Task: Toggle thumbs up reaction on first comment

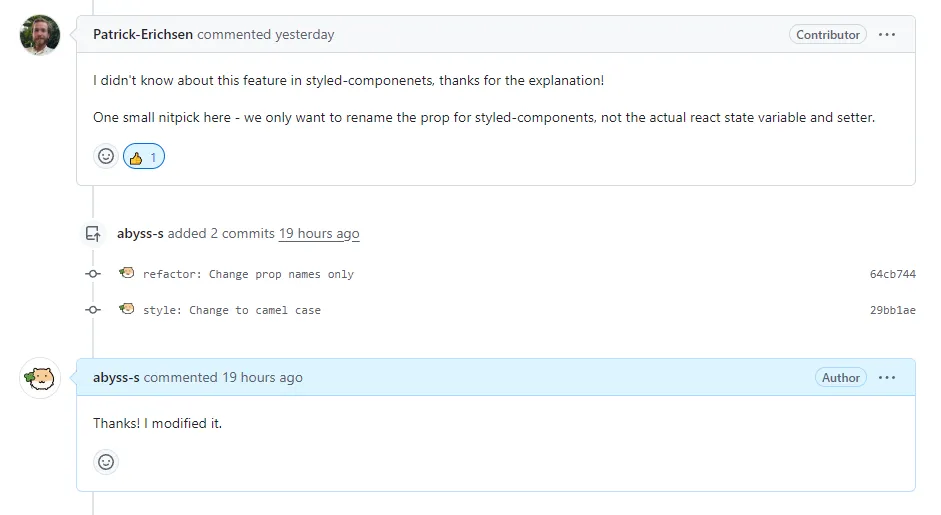Action: pyautogui.click(x=144, y=157)
